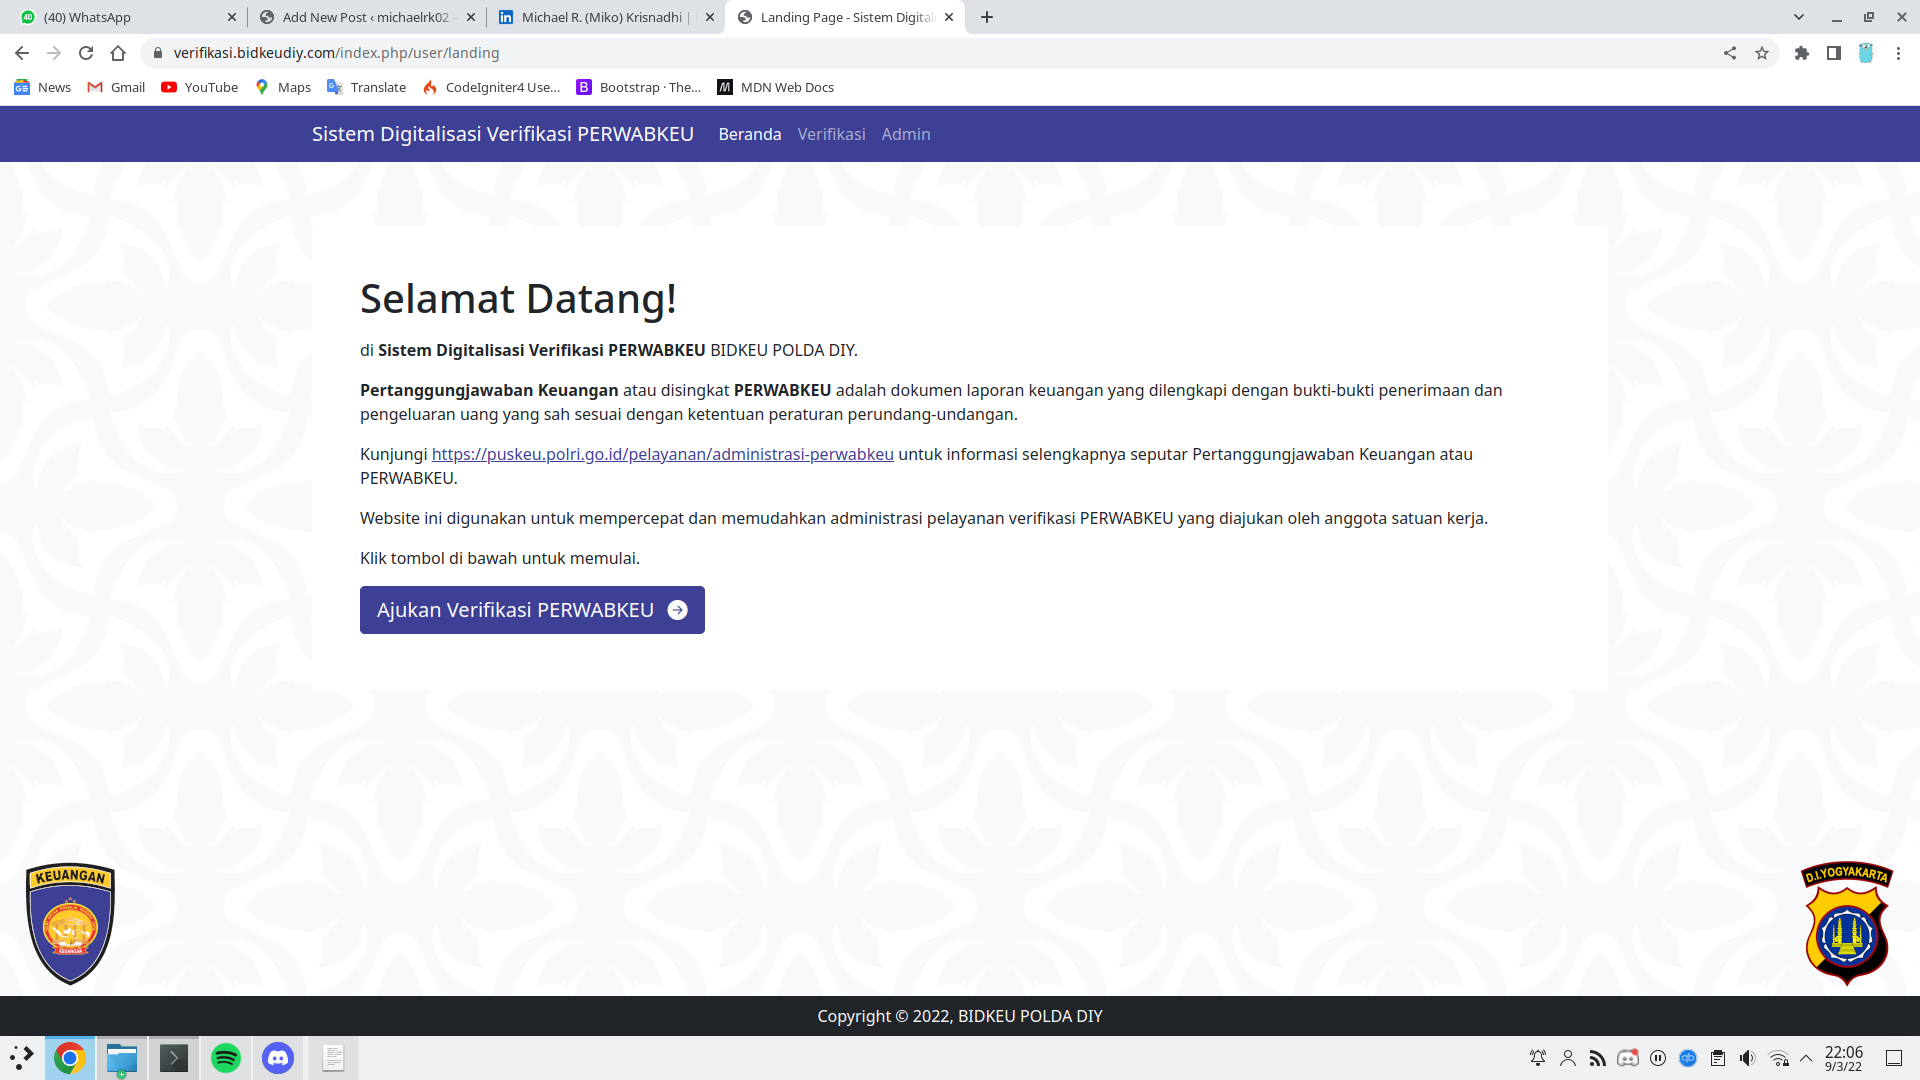Bookmark this page with star icon
The height and width of the screenshot is (1080, 1920).
(1762, 53)
